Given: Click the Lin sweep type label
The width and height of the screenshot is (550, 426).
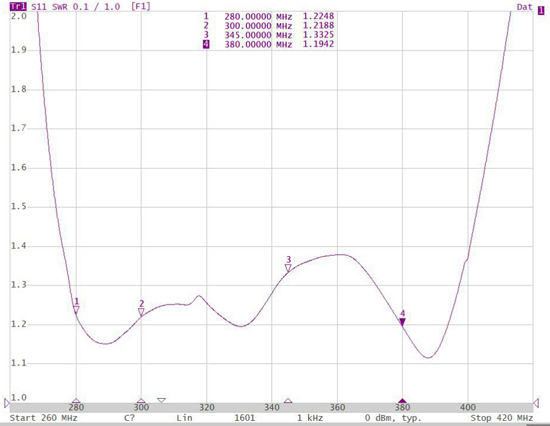Looking at the screenshot, I should tap(184, 418).
